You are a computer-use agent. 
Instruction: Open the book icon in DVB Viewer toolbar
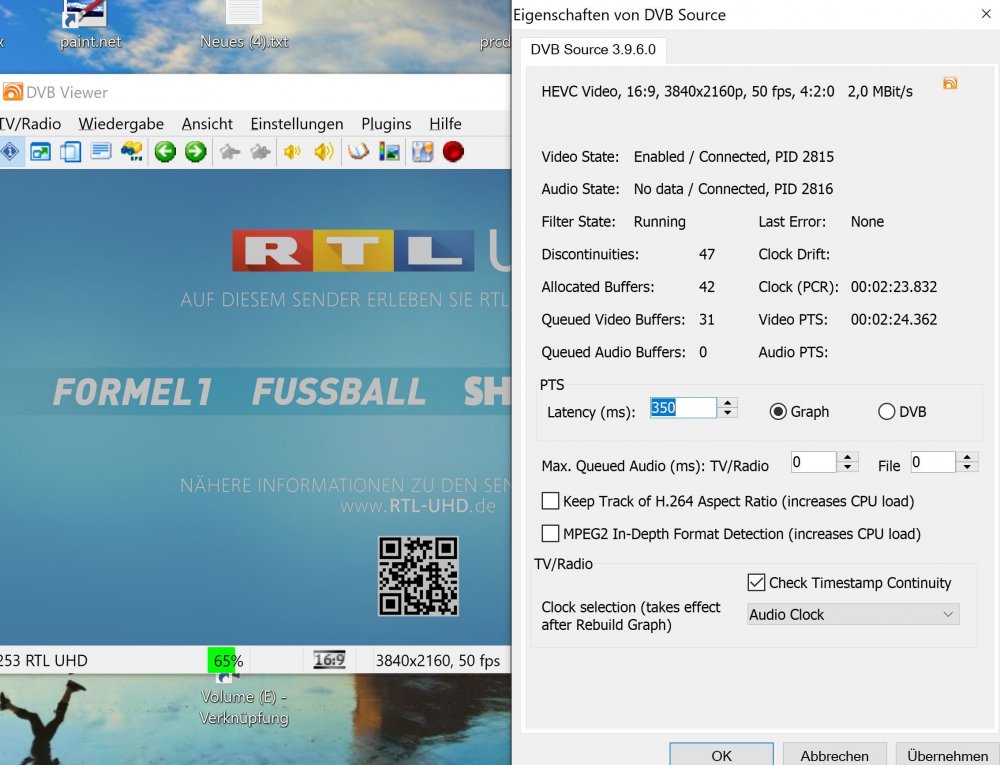[358, 152]
